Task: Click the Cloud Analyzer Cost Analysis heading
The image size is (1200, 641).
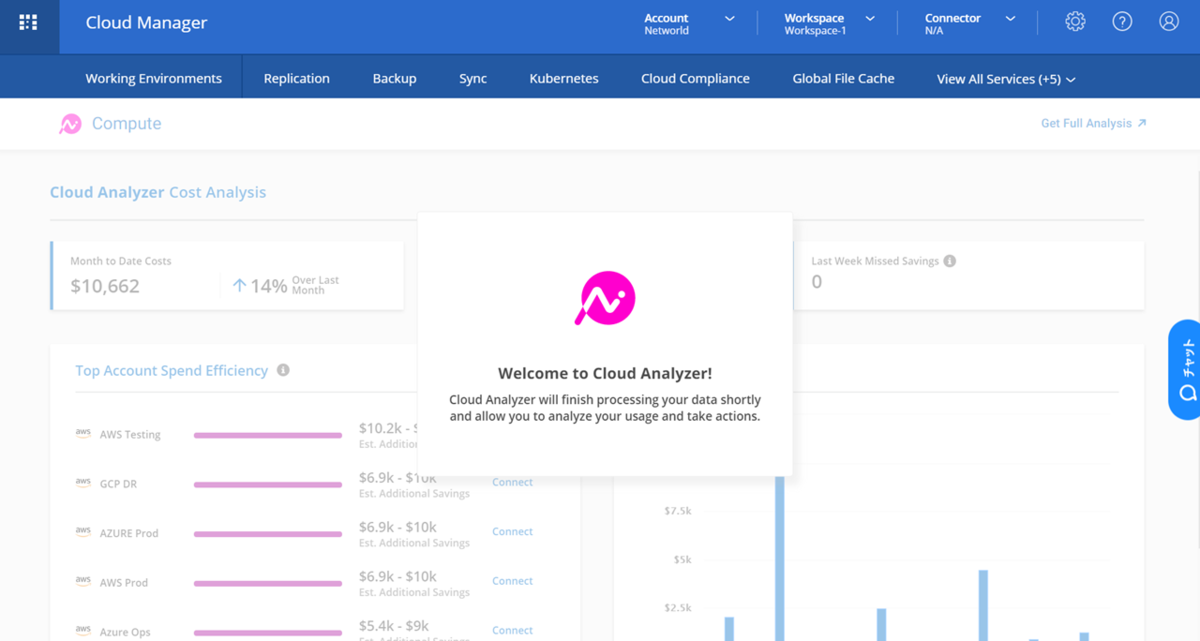Action: point(158,192)
